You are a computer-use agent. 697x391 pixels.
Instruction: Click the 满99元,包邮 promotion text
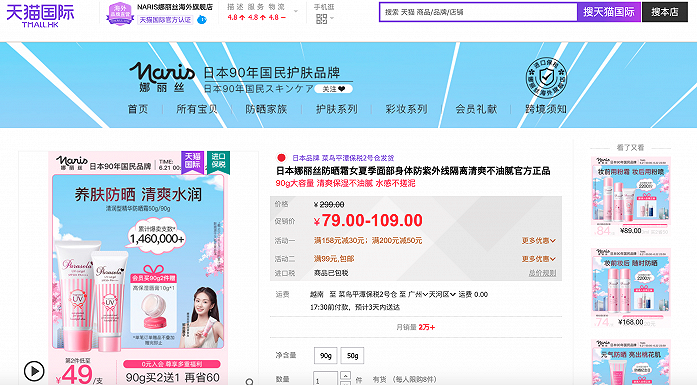tap(334, 259)
